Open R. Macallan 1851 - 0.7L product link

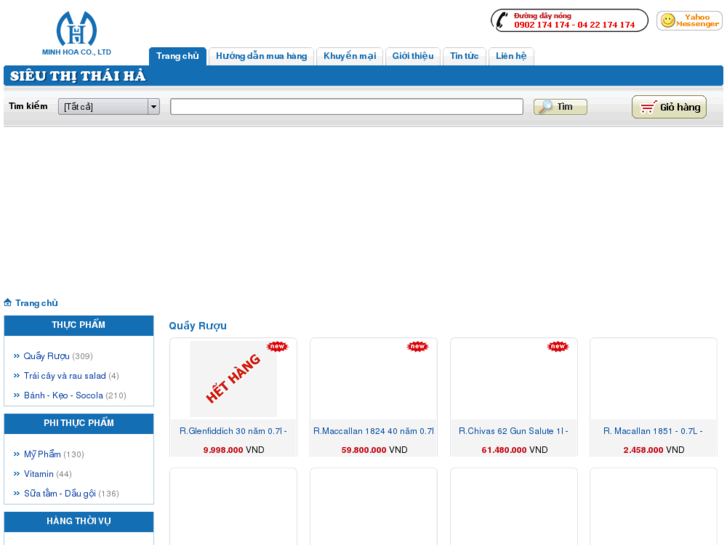[653, 431]
